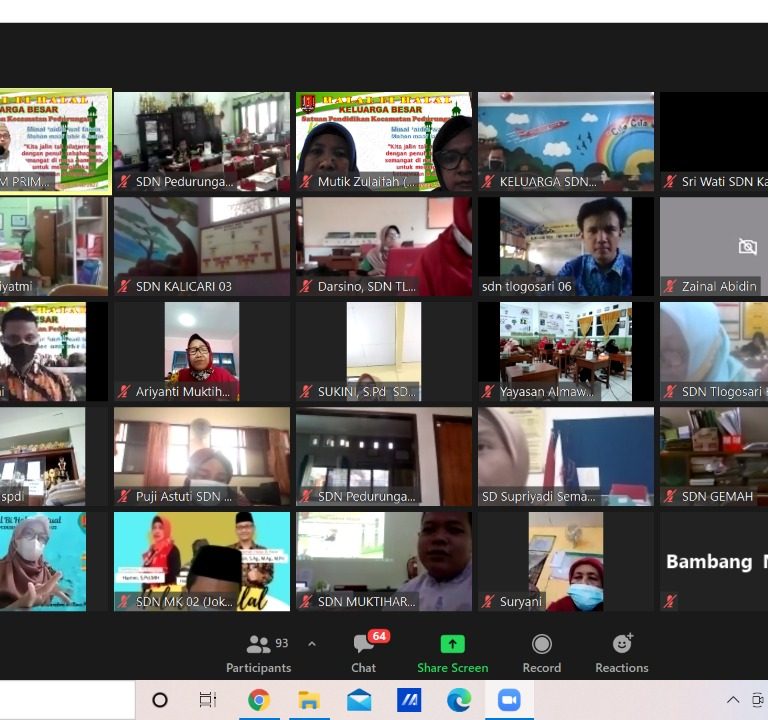The width and height of the screenshot is (768, 720).
Task: Open Windows search circle on taskbar
Action: coord(160,700)
